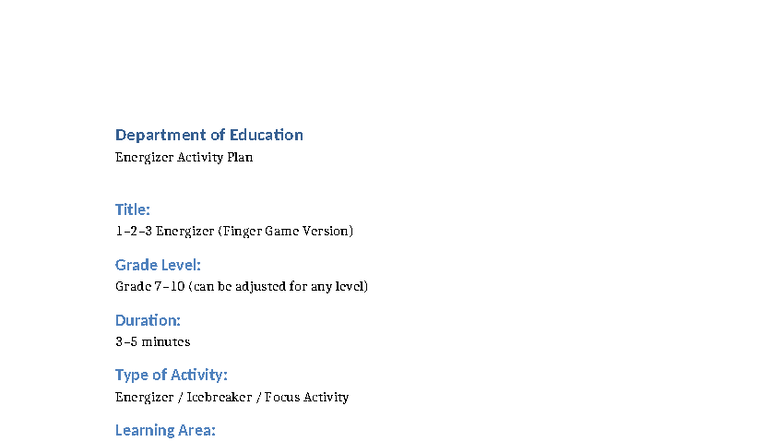Click the word Icebreaker
This screenshot has width=784, height=441.
218,397
